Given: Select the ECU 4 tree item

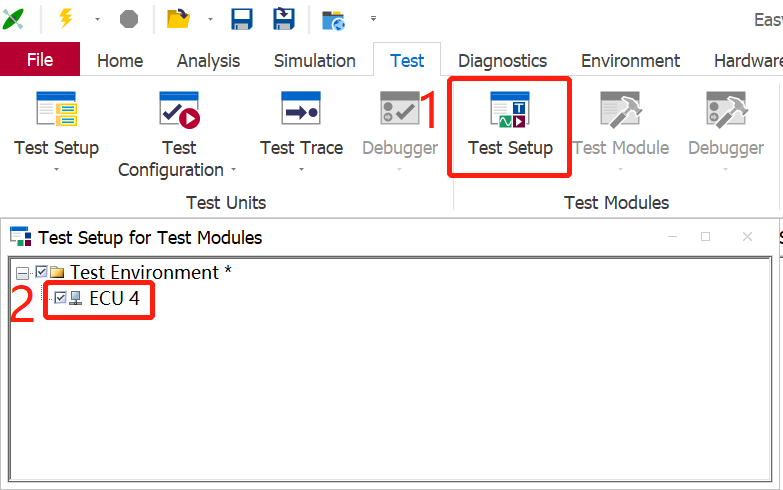Looking at the screenshot, I should pos(114,298).
